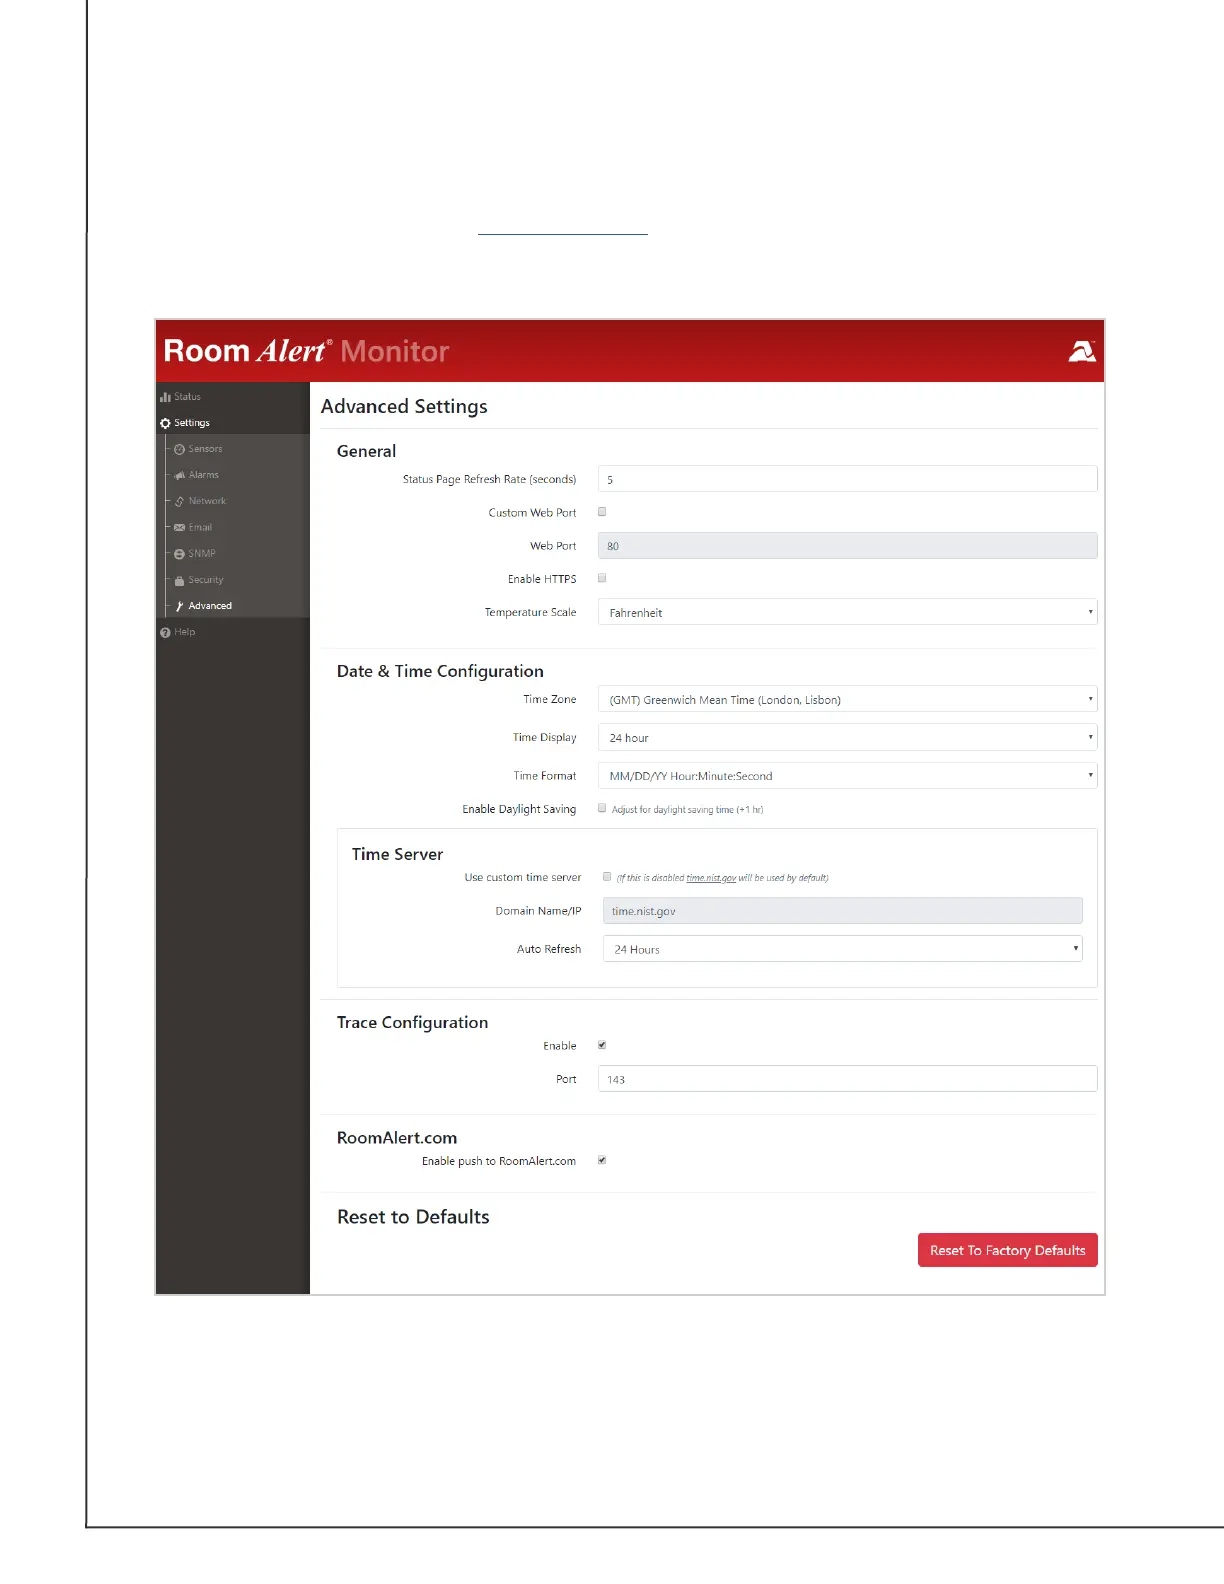This screenshot has height=1584, width=1224.
Task: Expand the Time Display dropdown
Action: click(x=847, y=737)
